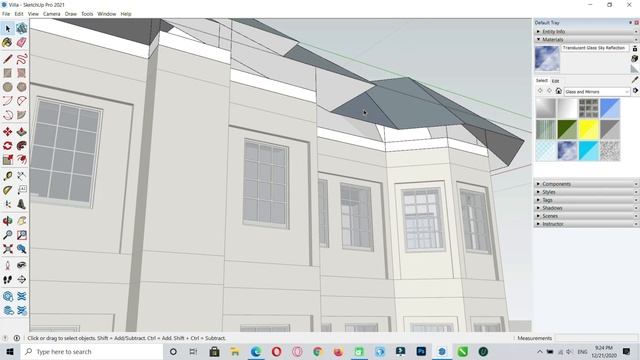This screenshot has width=640, height=360.
Task: Select the 3D Text tool
Action: 22,204
